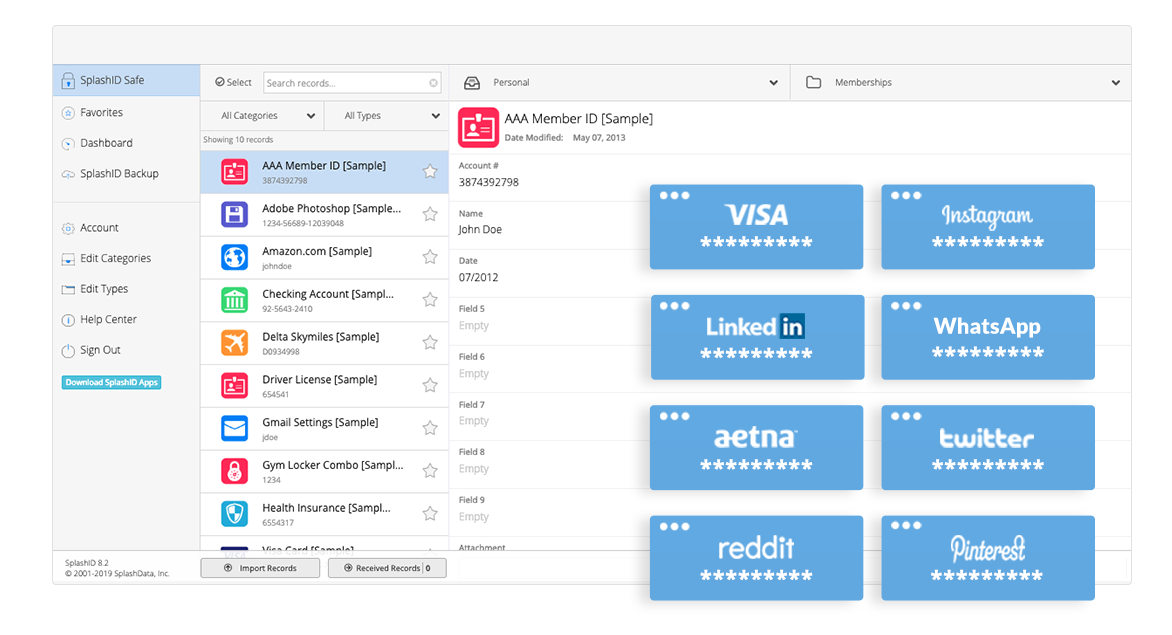Click the Import Records button
The height and width of the screenshot is (635, 1172).
260,569
